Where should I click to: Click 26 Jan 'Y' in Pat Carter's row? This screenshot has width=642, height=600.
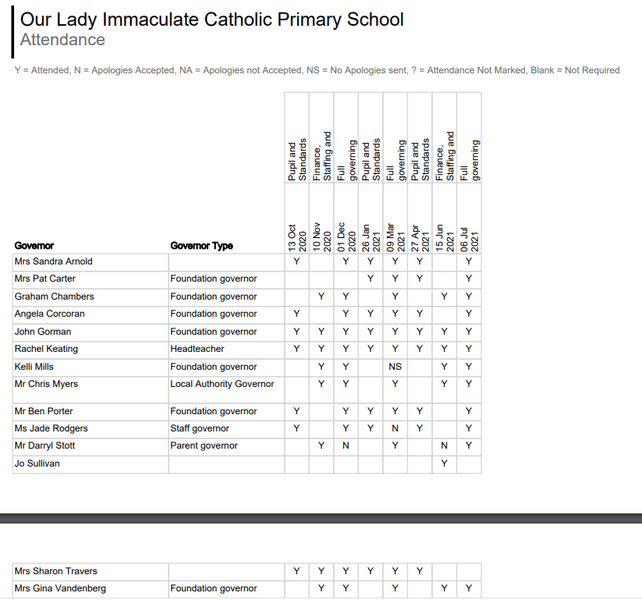[371, 278]
